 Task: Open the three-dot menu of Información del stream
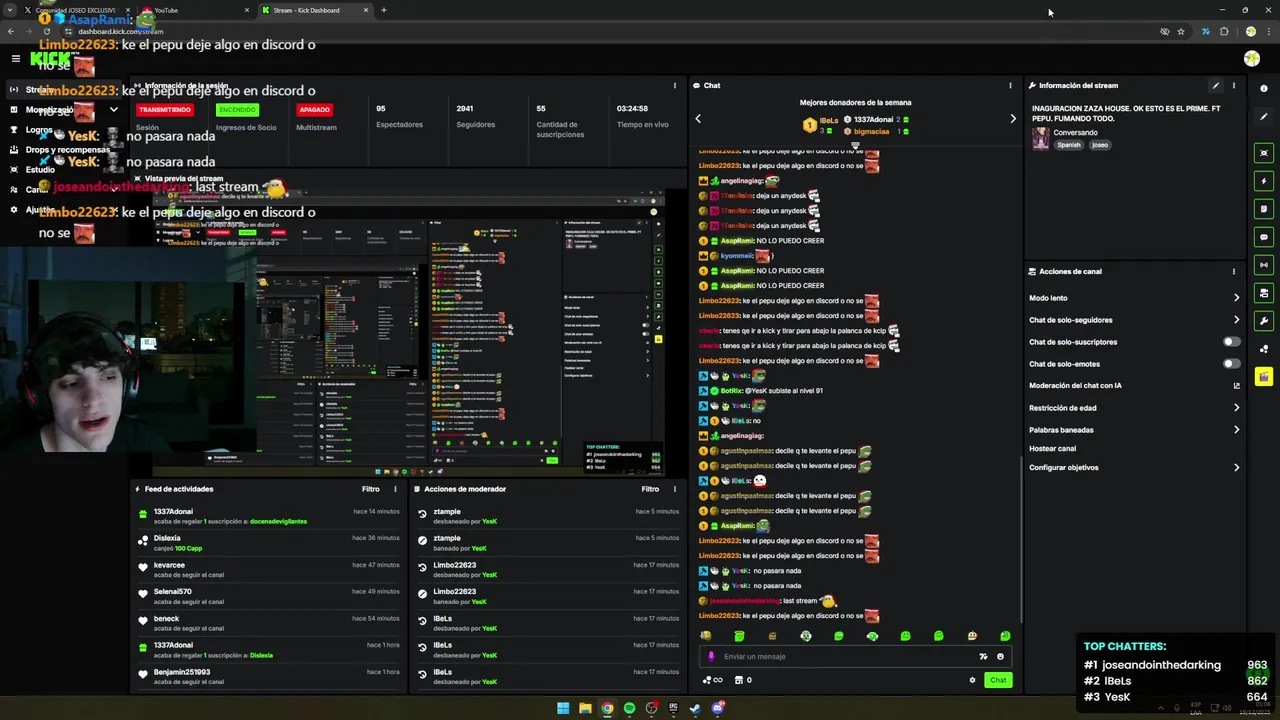click(x=1233, y=86)
